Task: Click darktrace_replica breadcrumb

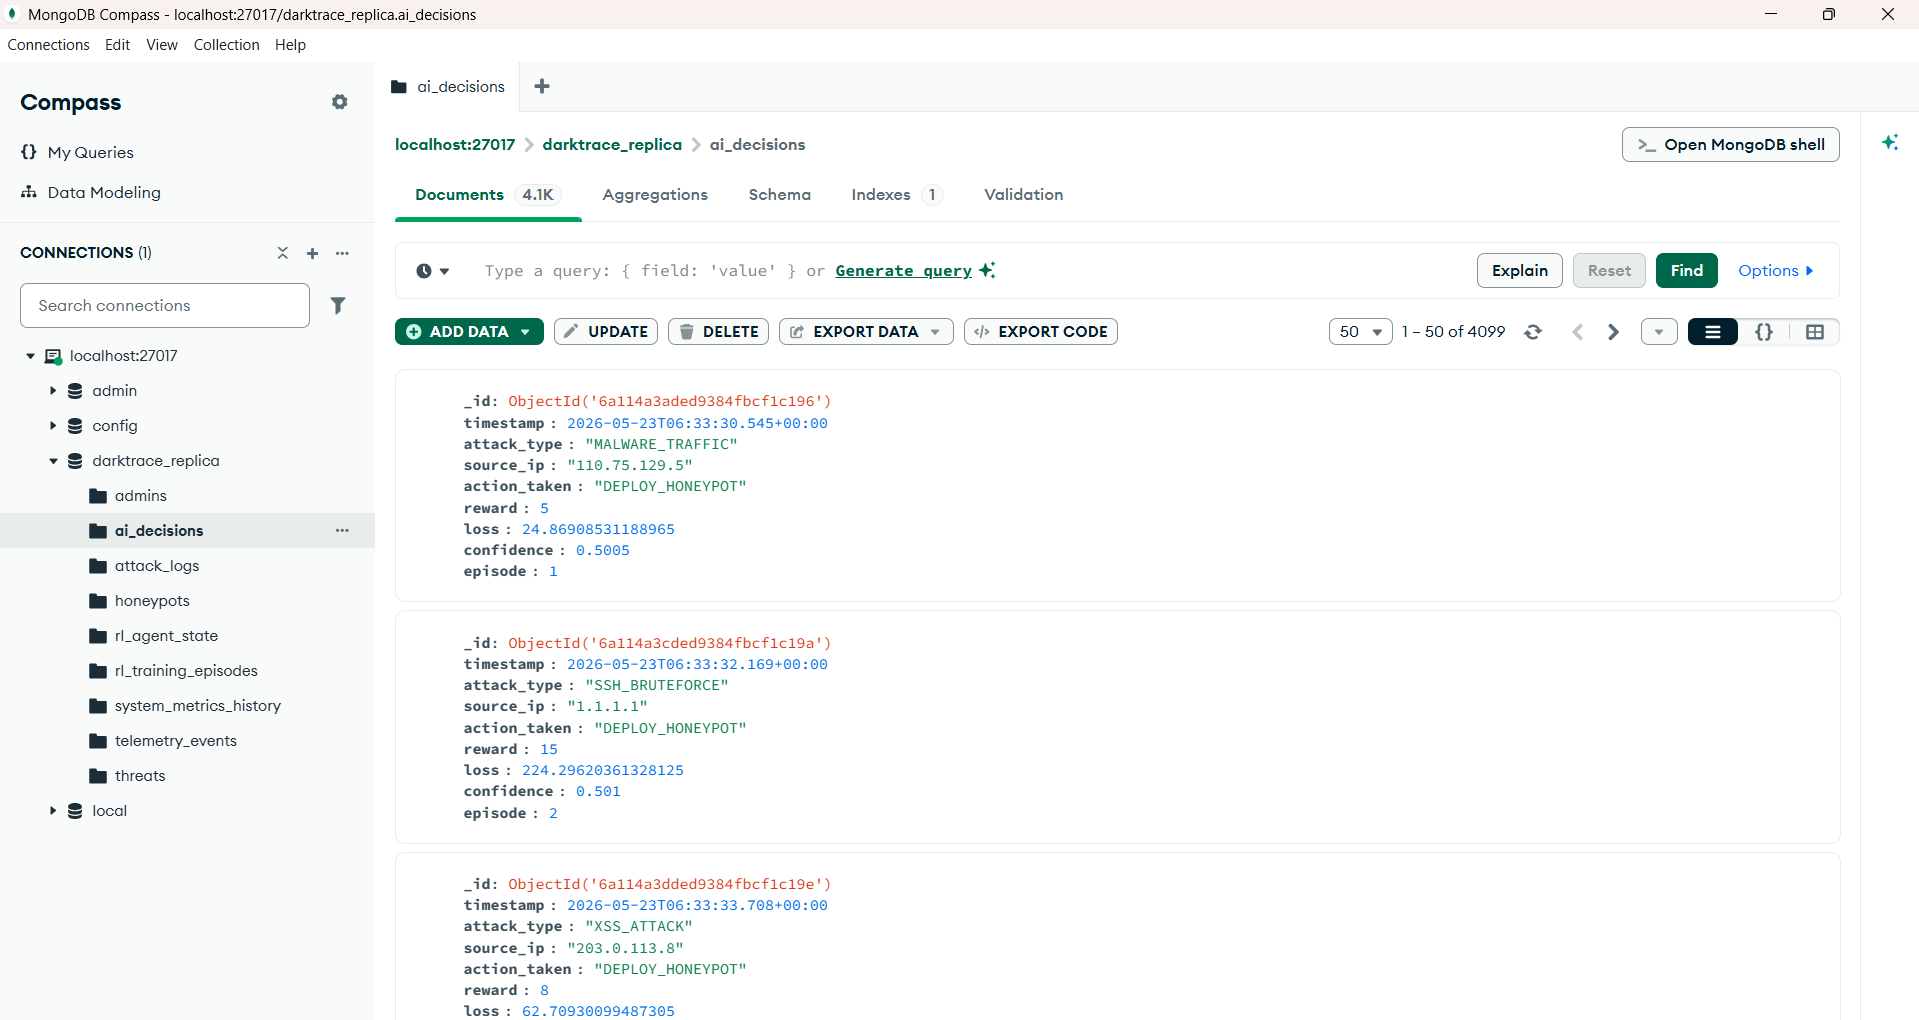Action: tap(612, 145)
